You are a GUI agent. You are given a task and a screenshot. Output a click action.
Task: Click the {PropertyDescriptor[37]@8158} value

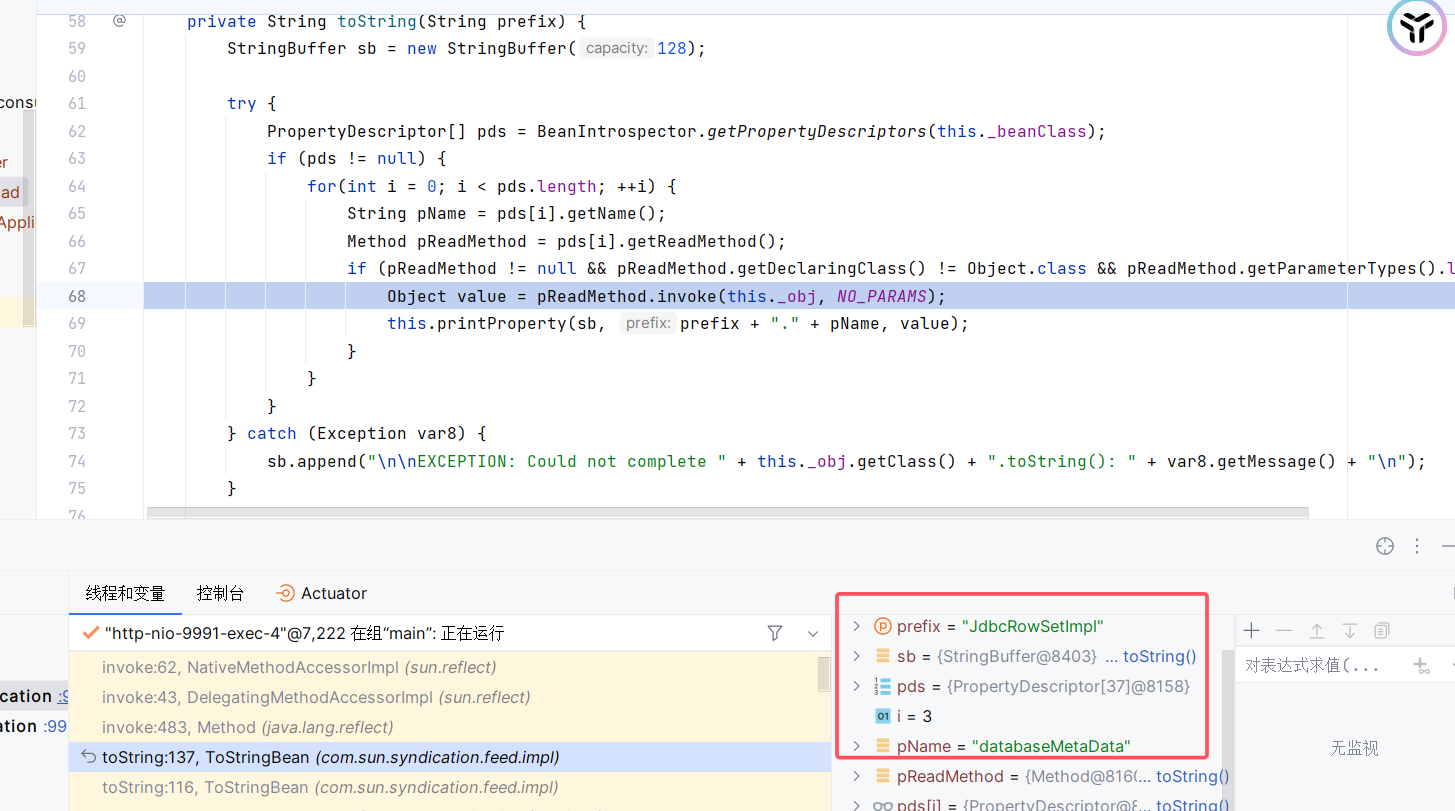(1069, 686)
